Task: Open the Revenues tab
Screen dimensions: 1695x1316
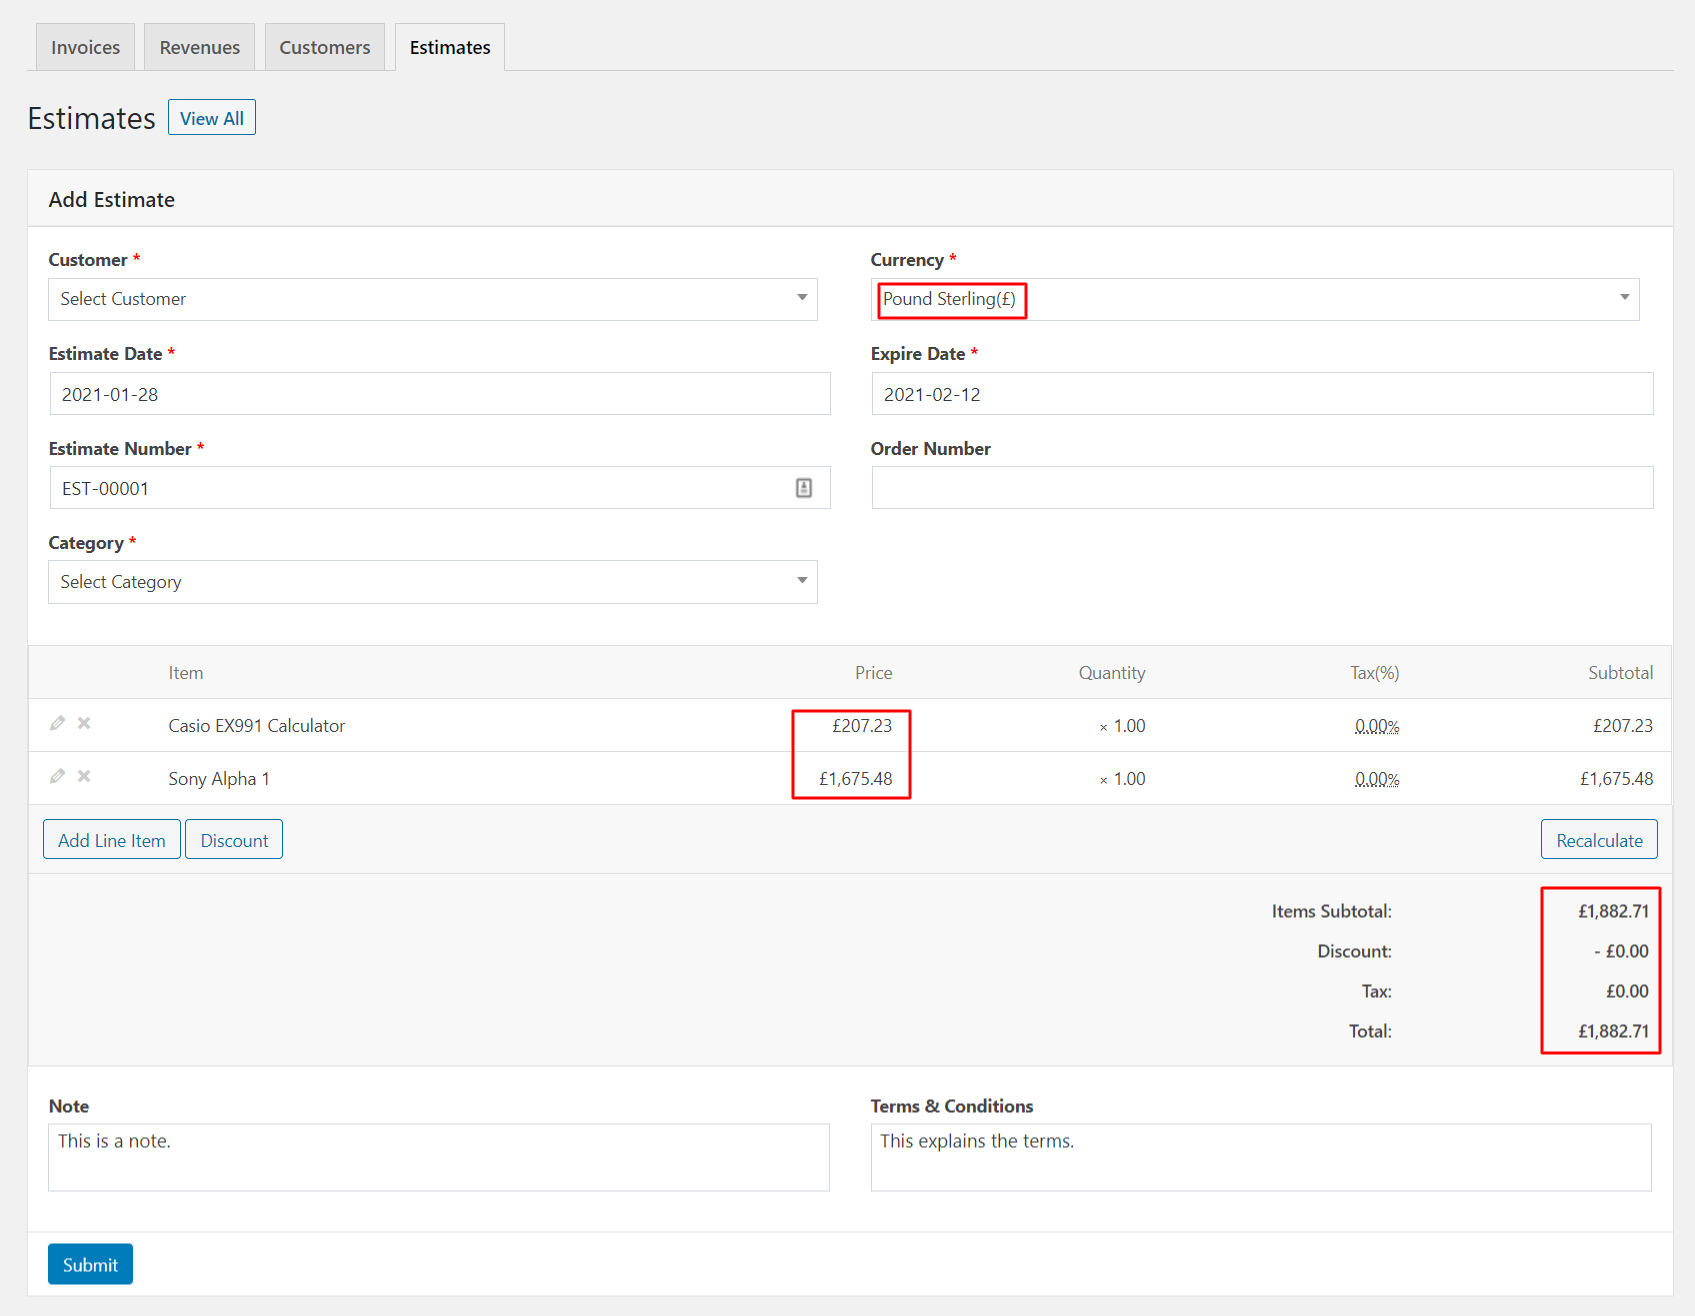Action: [200, 47]
